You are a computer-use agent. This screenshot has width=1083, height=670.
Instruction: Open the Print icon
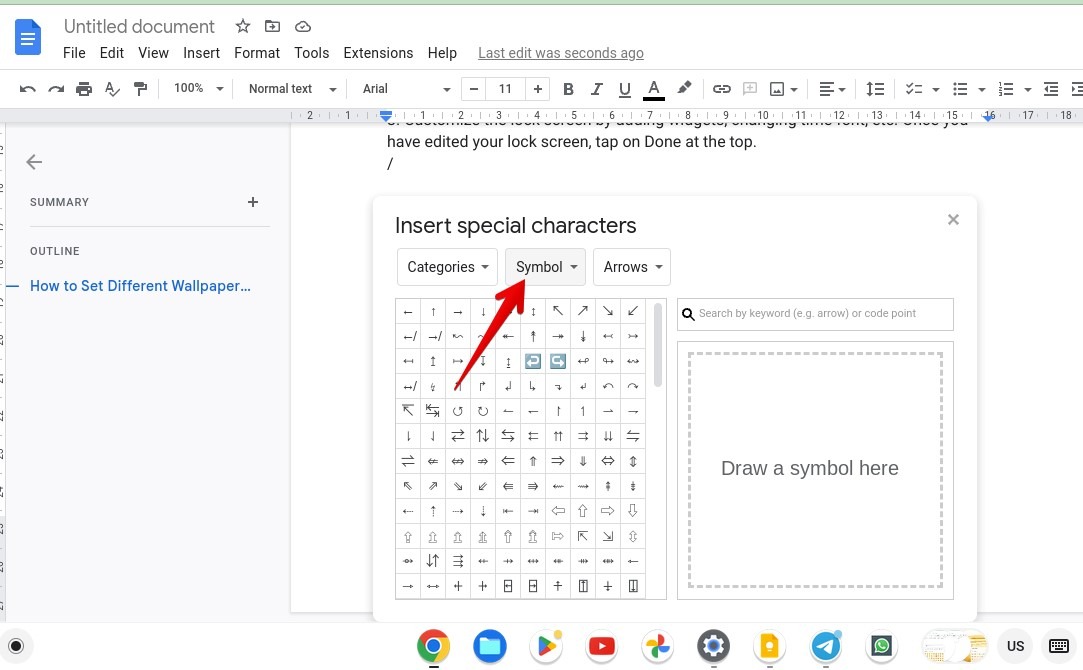84,88
